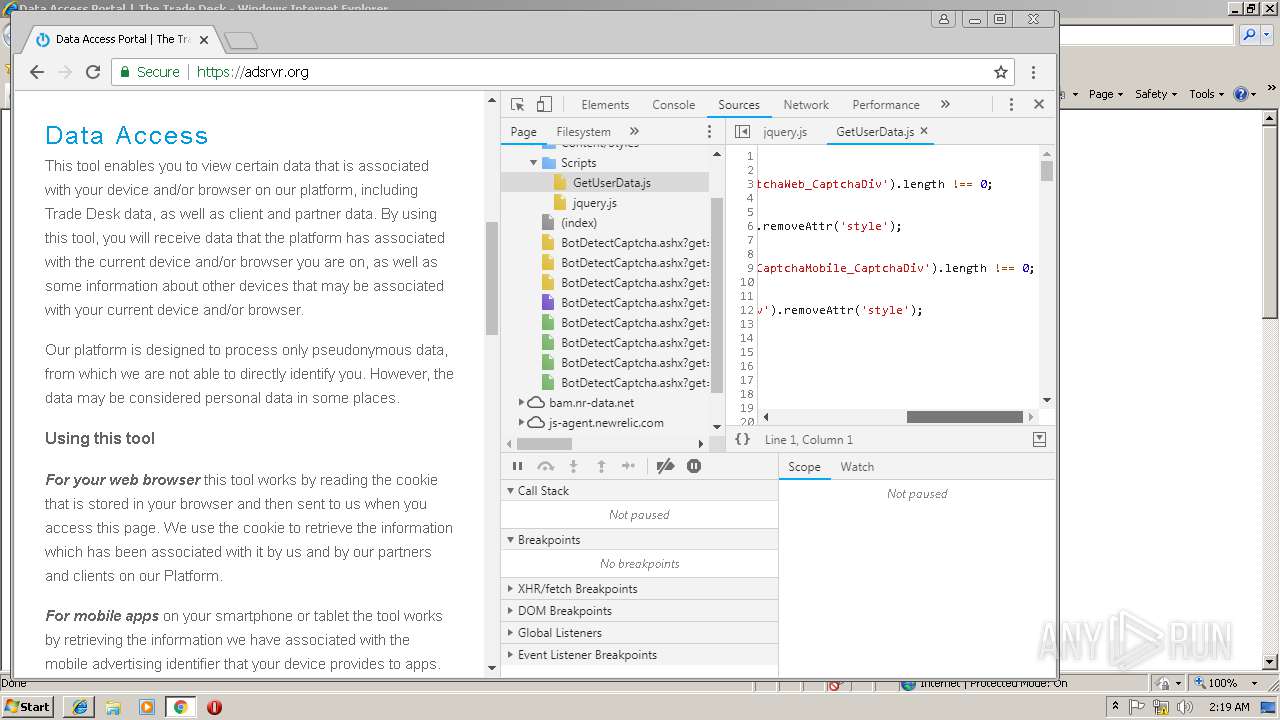Image resolution: width=1280 pixels, height=720 pixels.
Task: Toggle the device toolbar icon in DevTools
Action: [x=544, y=104]
